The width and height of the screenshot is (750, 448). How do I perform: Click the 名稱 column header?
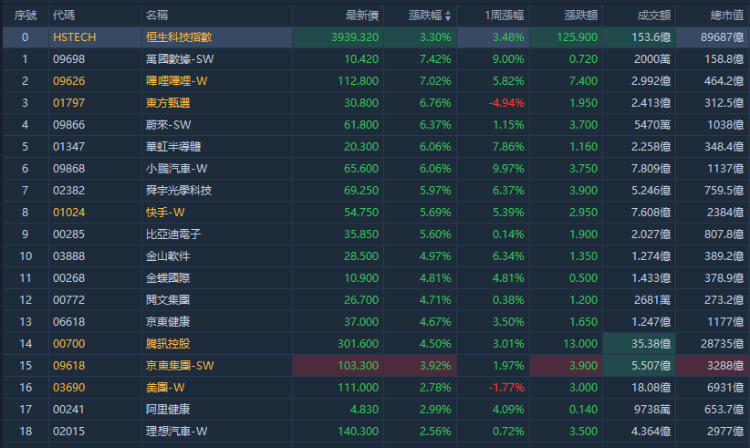click(157, 16)
